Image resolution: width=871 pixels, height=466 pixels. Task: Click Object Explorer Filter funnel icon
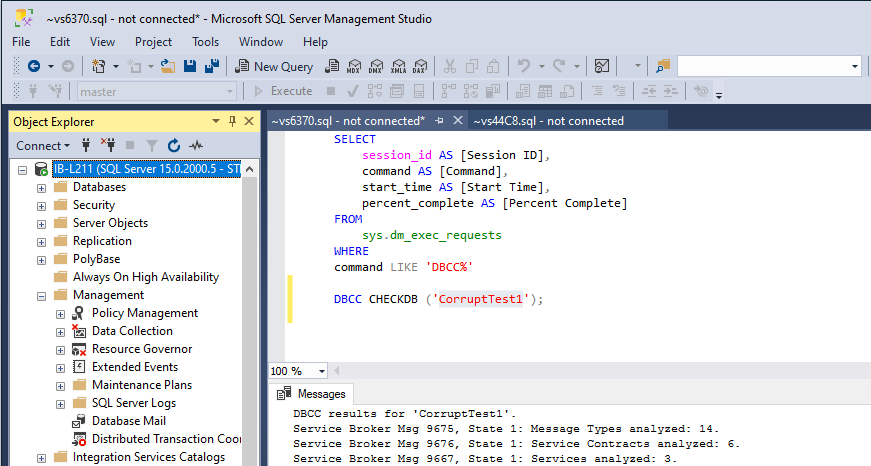152,146
